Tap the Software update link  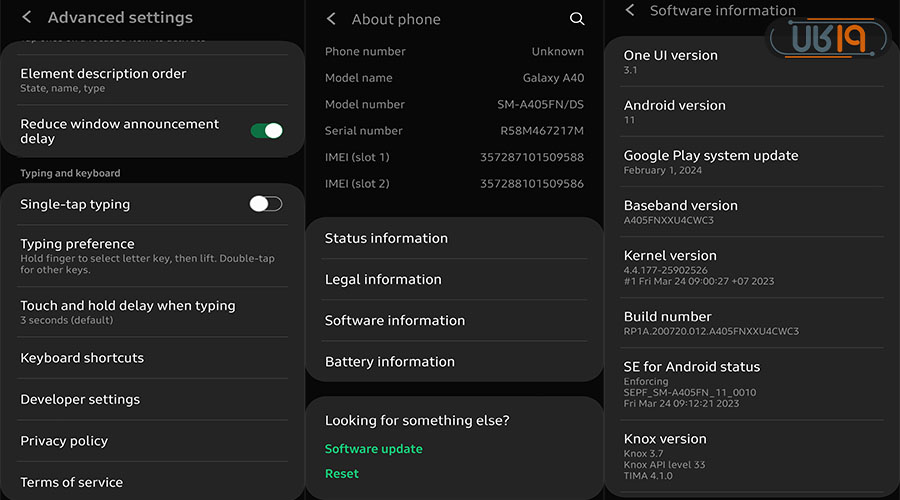pos(374,449)
